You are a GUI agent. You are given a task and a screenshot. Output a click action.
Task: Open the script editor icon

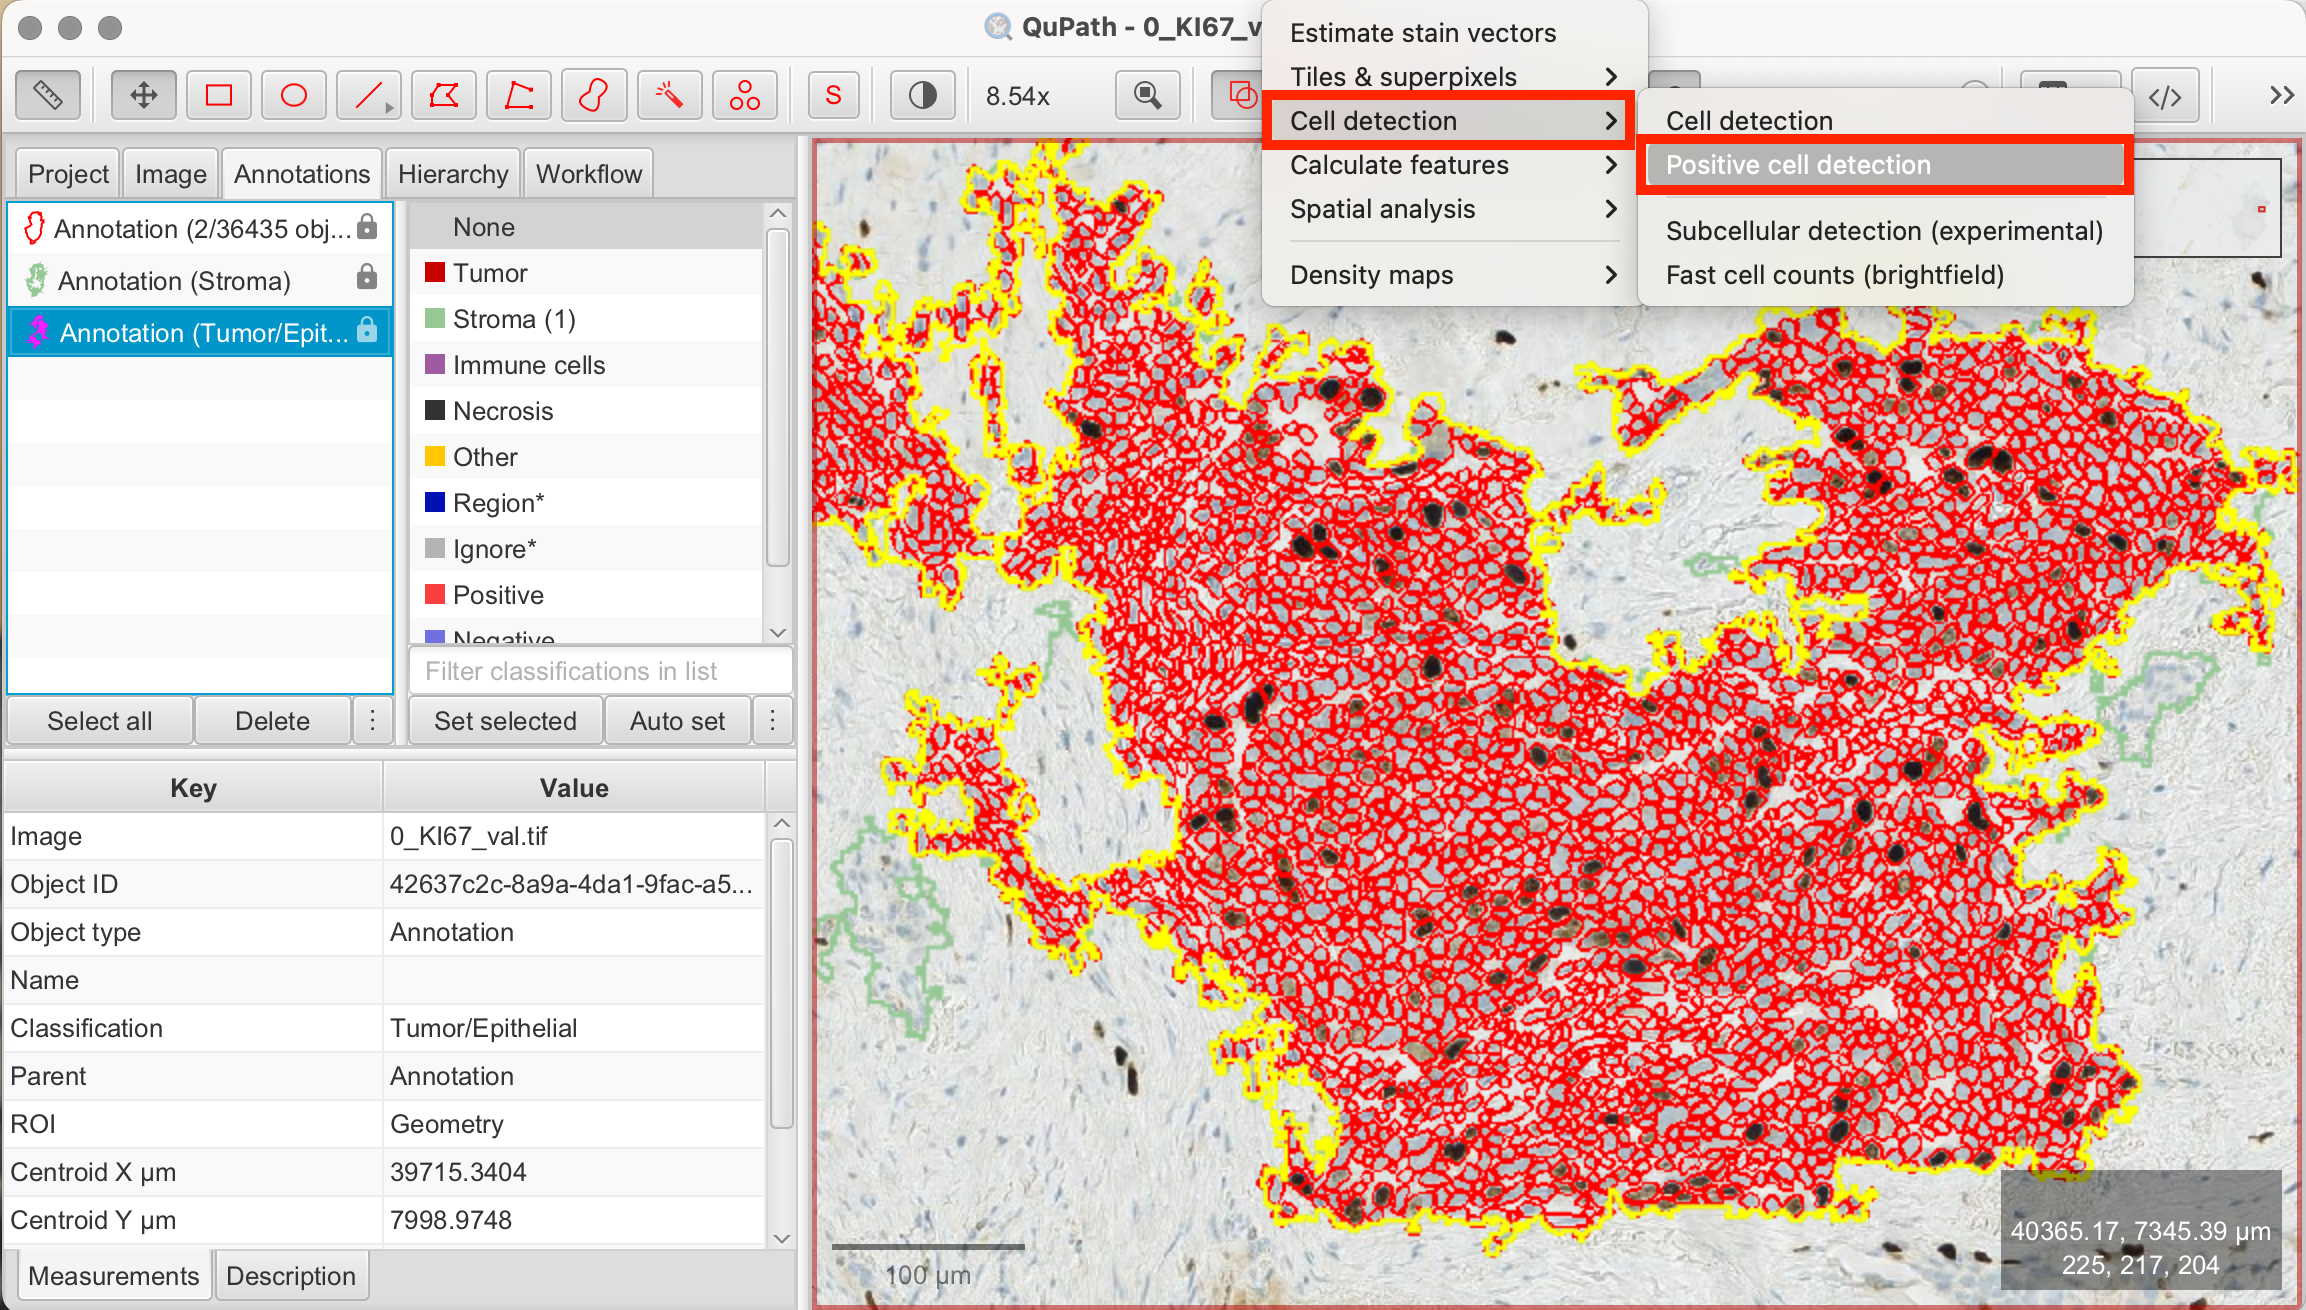click(2165, 96)
